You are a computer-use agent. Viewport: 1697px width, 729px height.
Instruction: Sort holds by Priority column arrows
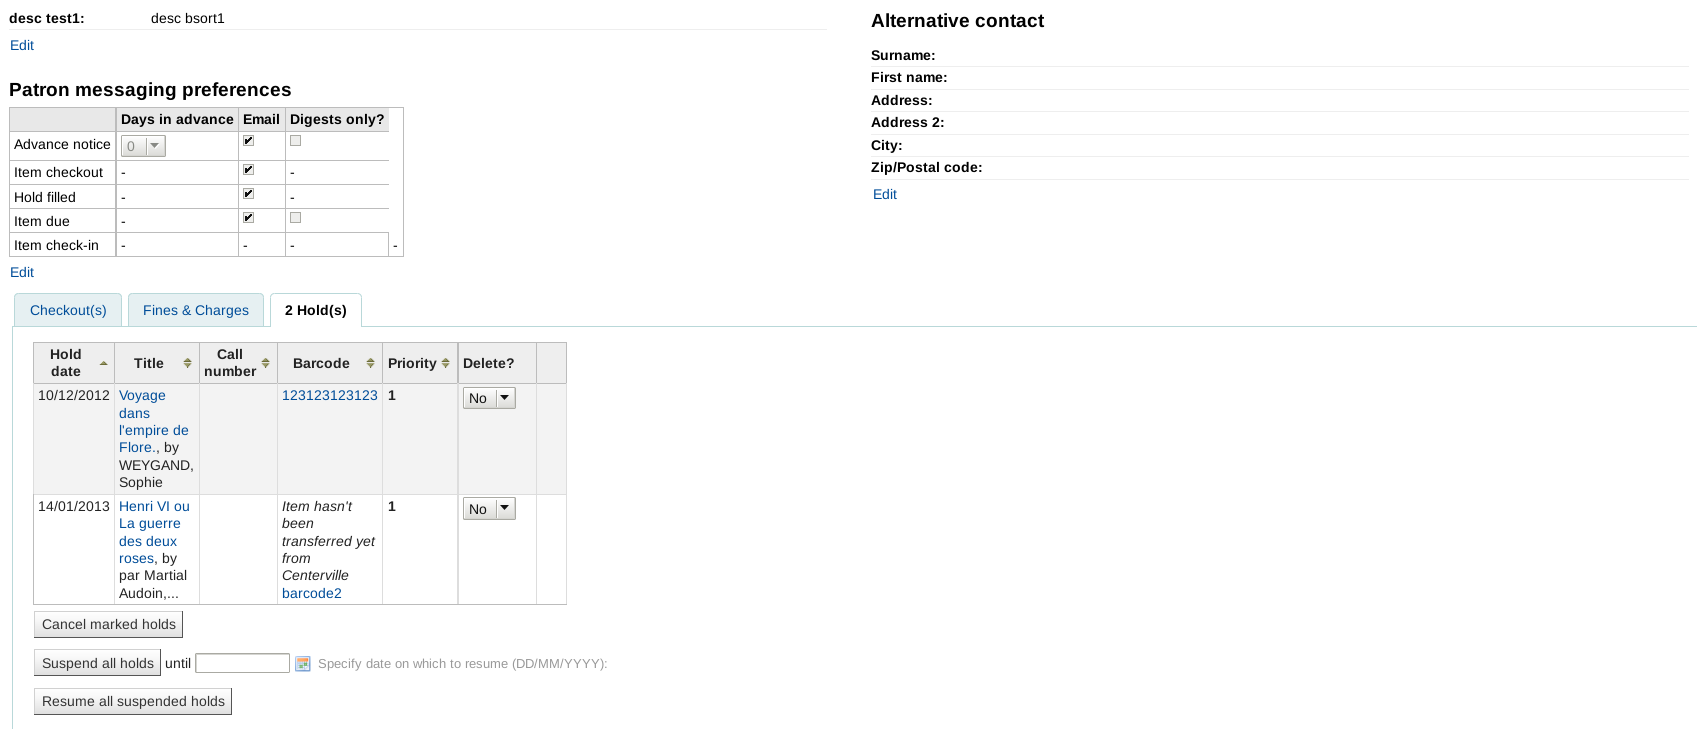(445, 363)
